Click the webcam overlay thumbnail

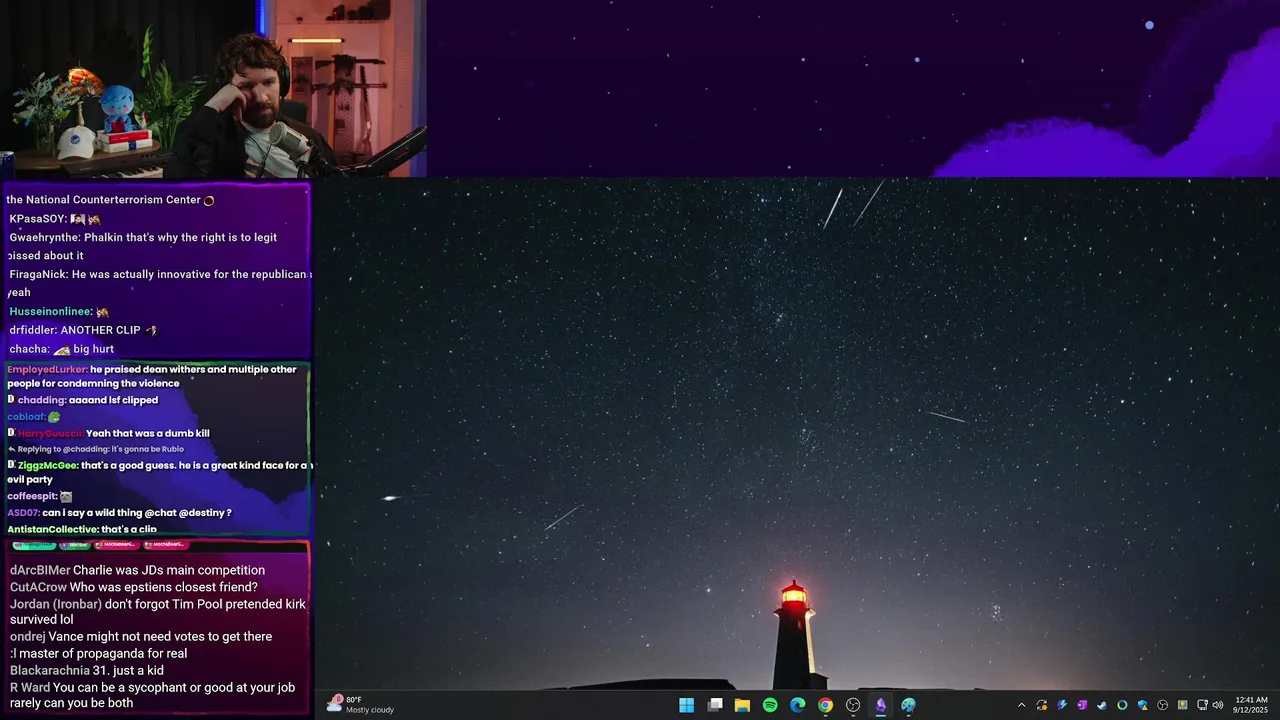[x=213, y=89]
